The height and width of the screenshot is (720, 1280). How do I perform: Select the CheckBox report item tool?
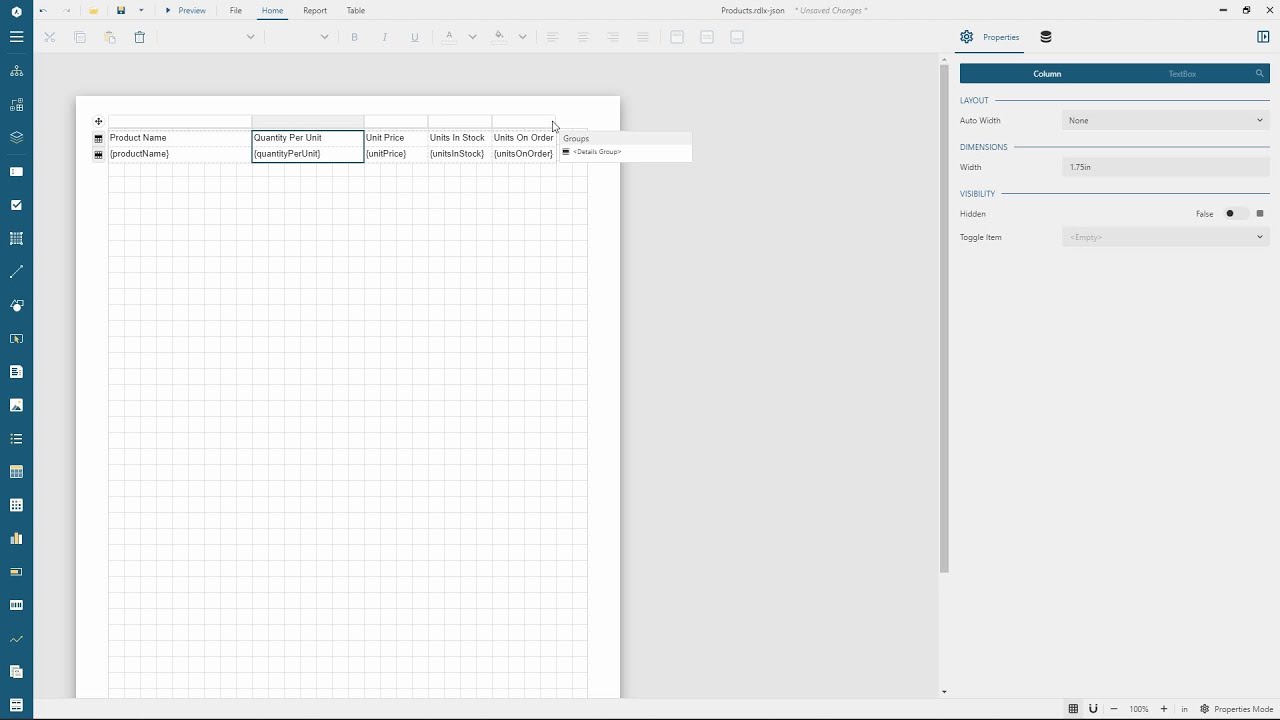[16, 205]
